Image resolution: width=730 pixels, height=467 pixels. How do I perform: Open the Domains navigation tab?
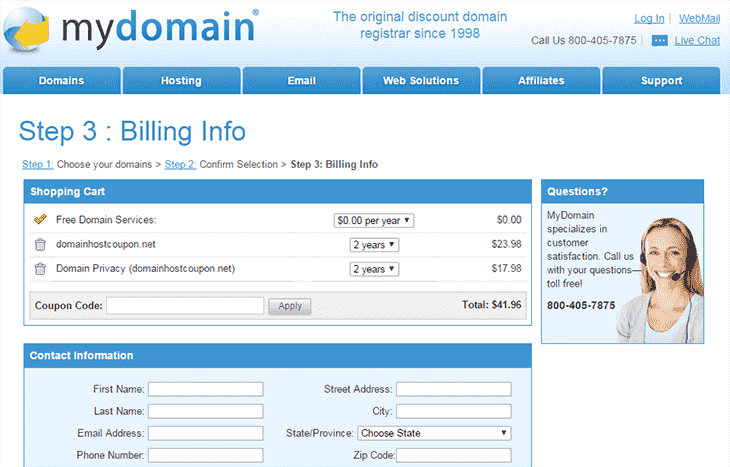point(61,81)
